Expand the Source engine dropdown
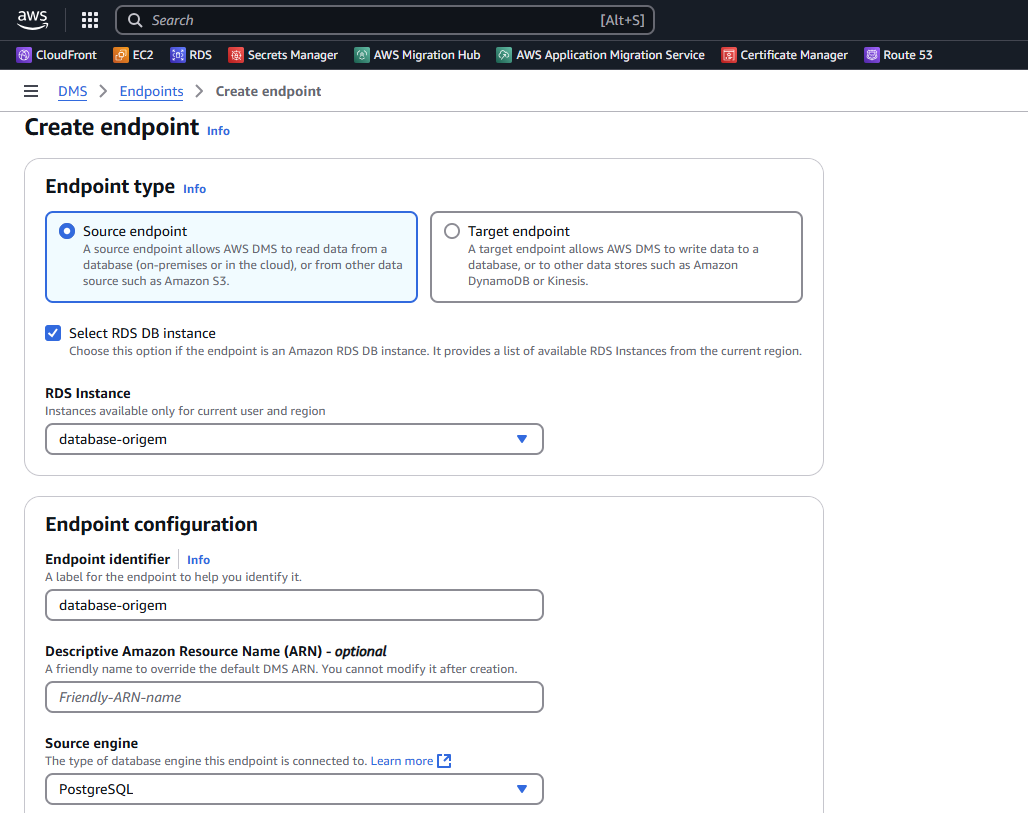The width and height of the screenshot is (1028, 813). pos(294,789)
